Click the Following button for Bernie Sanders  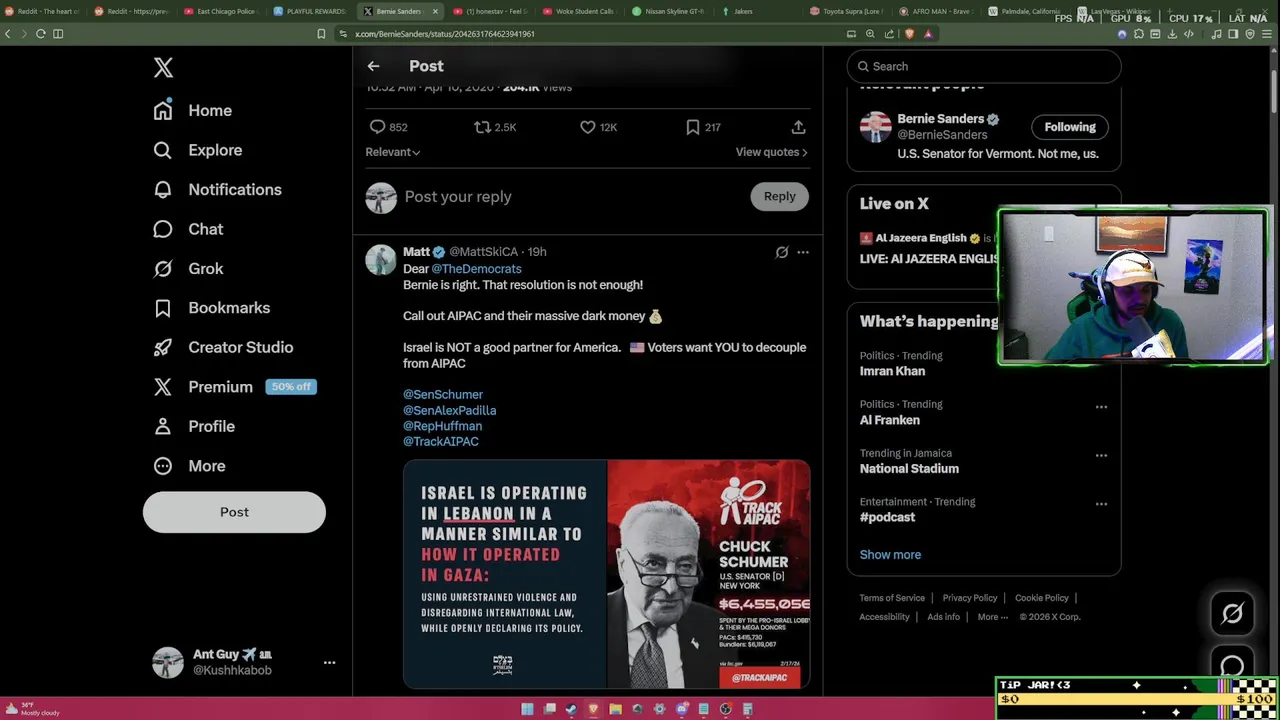1070,127
